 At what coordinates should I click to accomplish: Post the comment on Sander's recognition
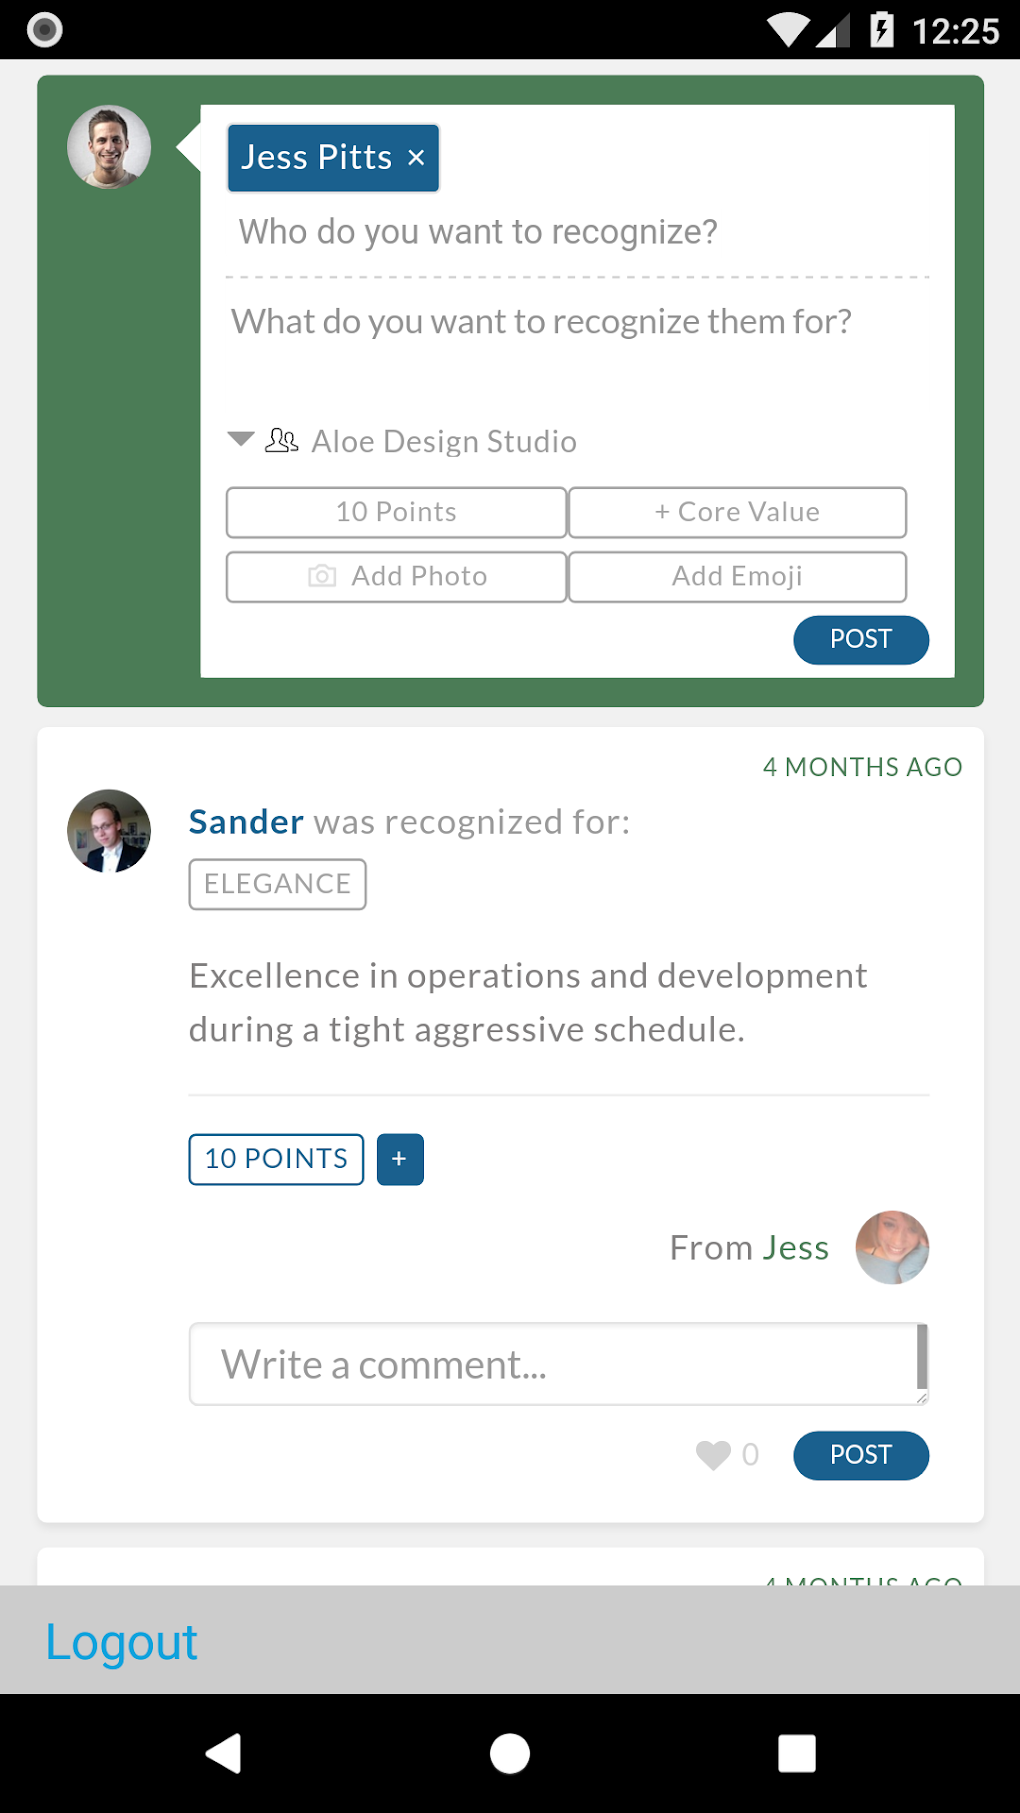click(860, 1455)
